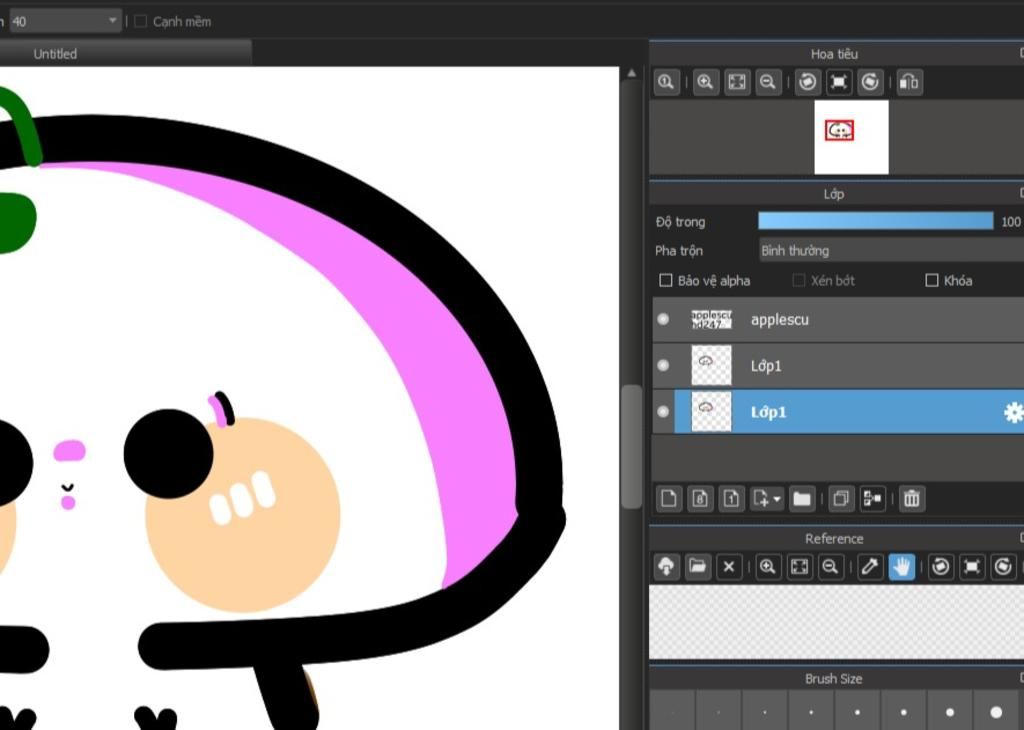The height and width of the screenshot is (730, 1024).
Task: Toggle the Xén bớt clipping checkbox
Action: (x=798, y=281)
